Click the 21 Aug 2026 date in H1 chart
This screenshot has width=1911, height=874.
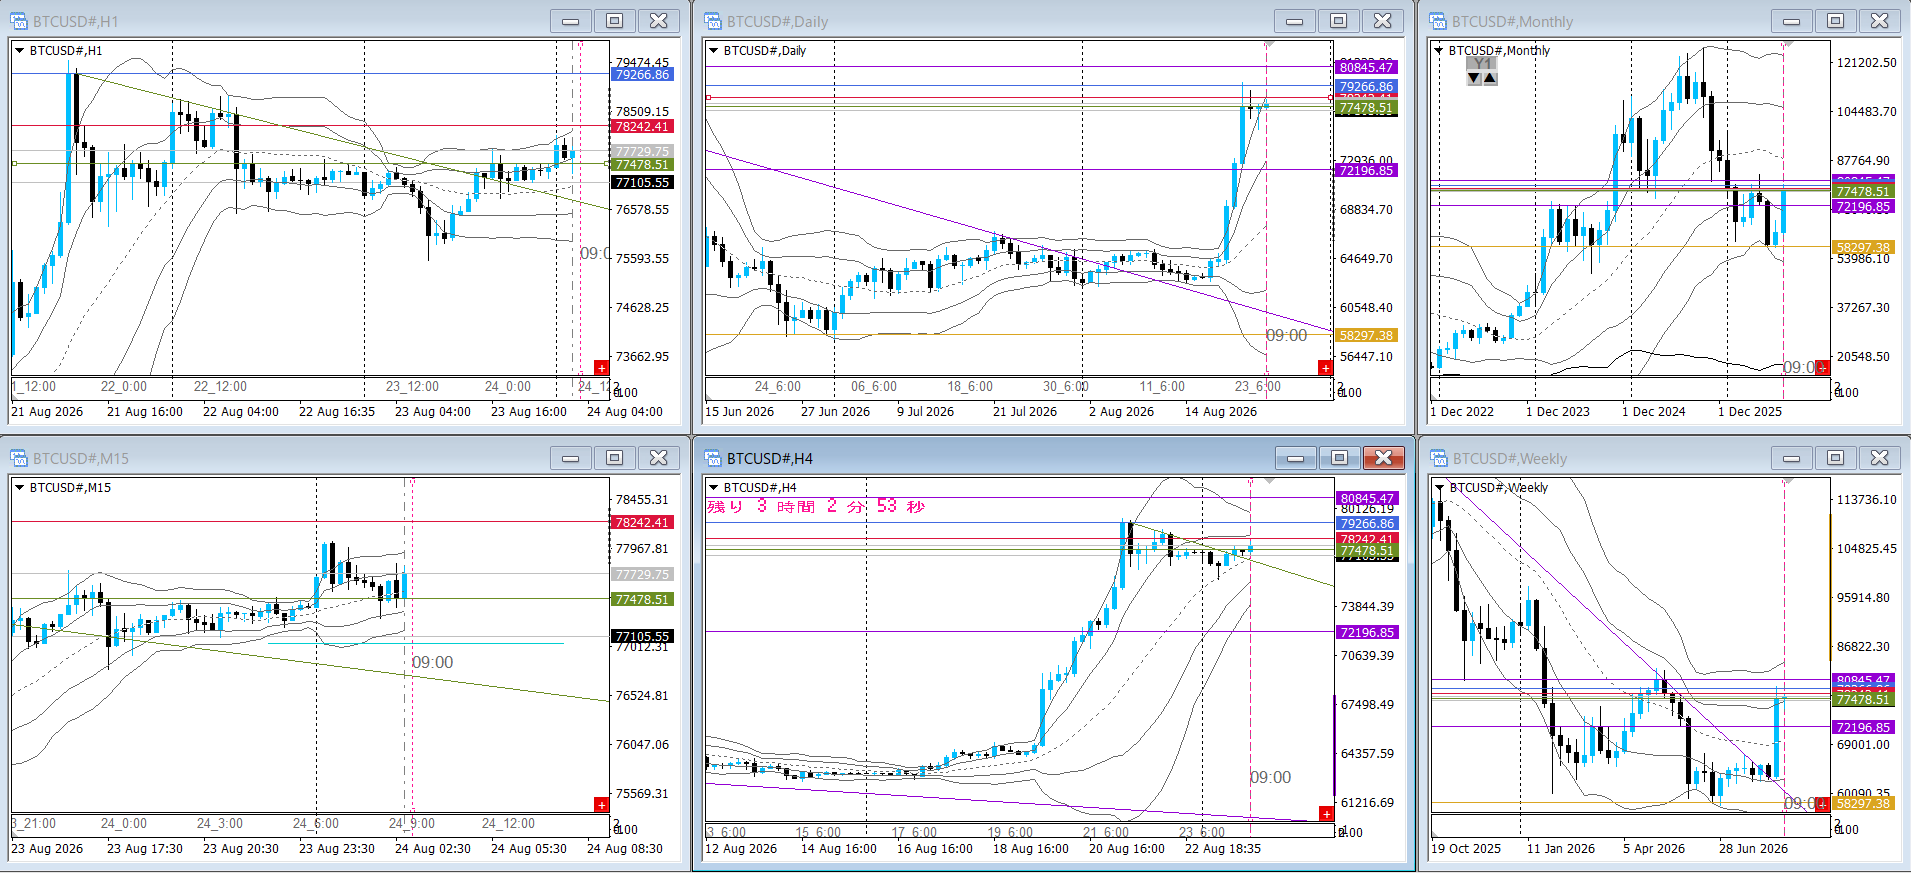tap(47, 412)
